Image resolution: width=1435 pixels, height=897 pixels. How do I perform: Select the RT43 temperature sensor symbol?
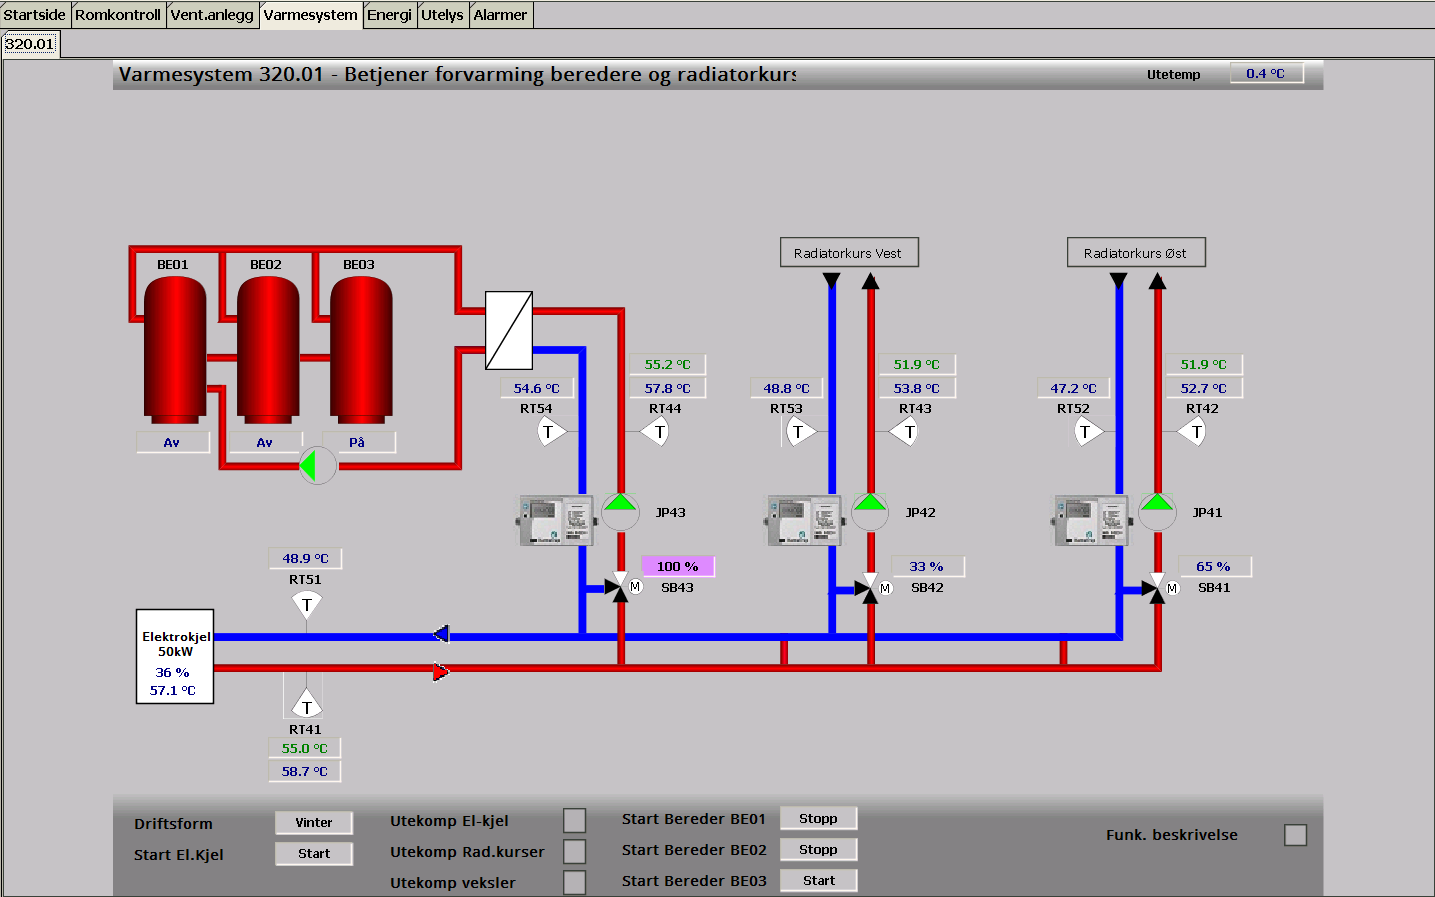coord(906,432)
